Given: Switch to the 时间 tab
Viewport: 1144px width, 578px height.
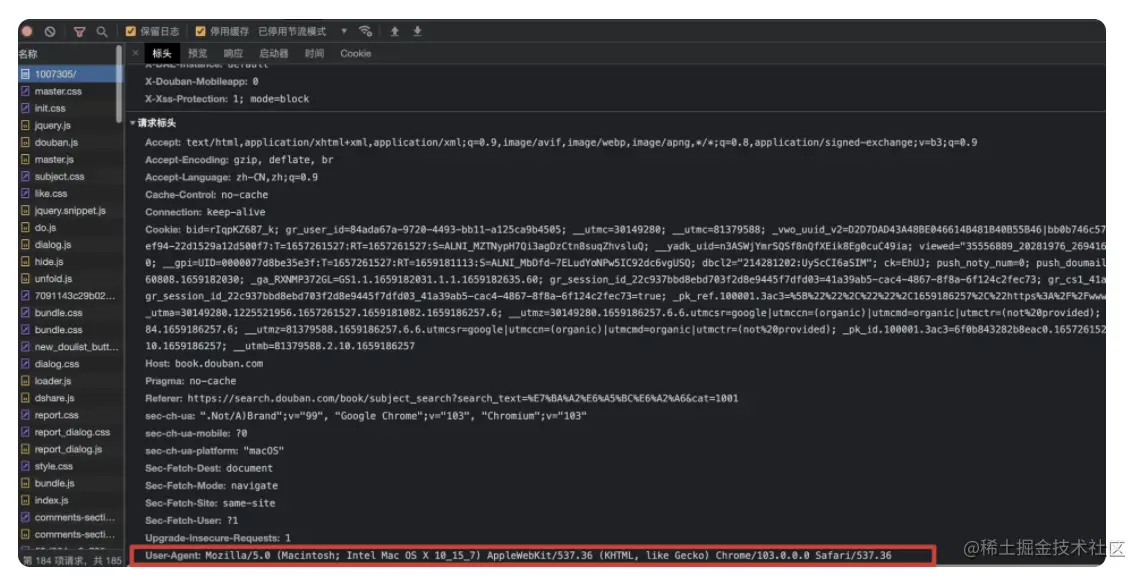Looking at the screenshot, I should tap(314, 53).
